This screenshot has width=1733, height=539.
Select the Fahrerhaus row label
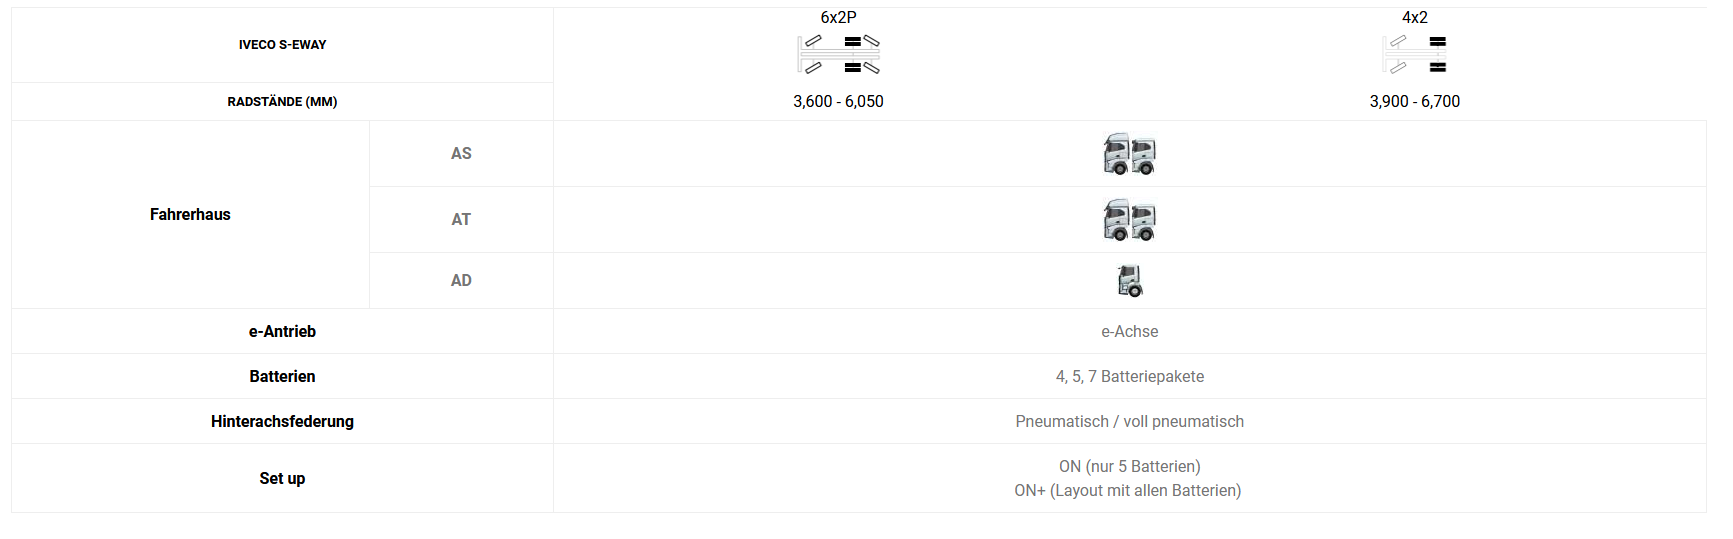(x=190, y=214)
